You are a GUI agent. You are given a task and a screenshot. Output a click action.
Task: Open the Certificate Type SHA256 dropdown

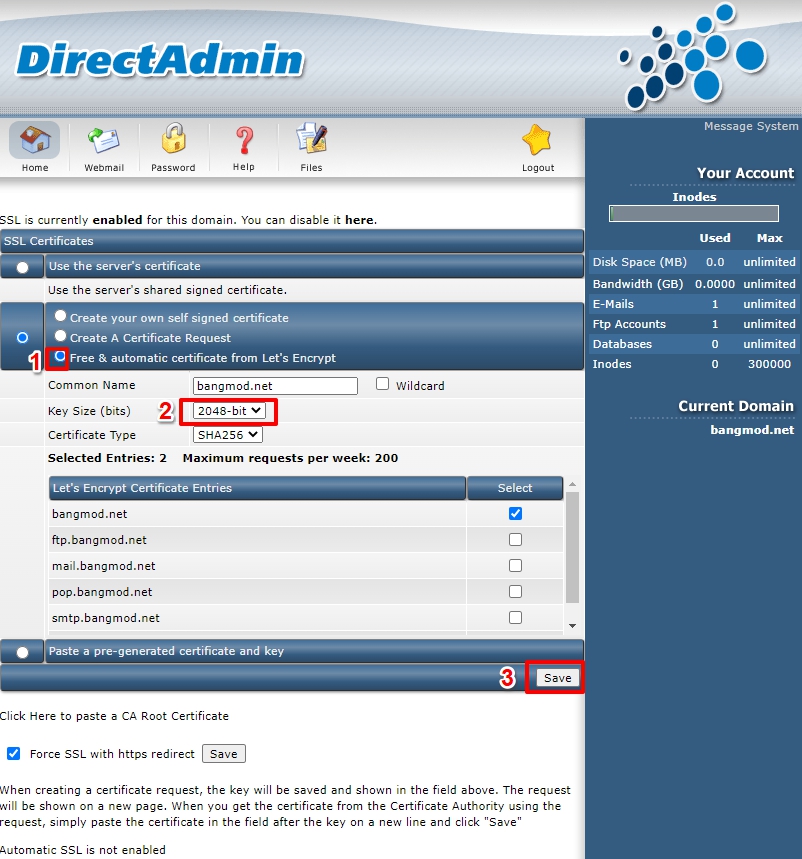(x=227, y=435)
